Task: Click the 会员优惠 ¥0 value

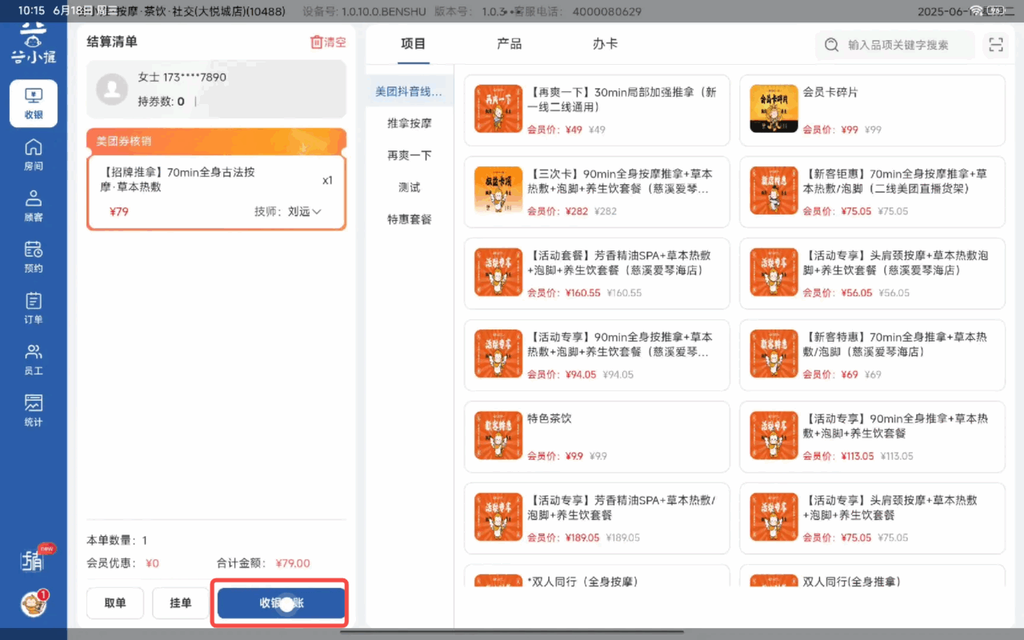Action: point(152,563)
